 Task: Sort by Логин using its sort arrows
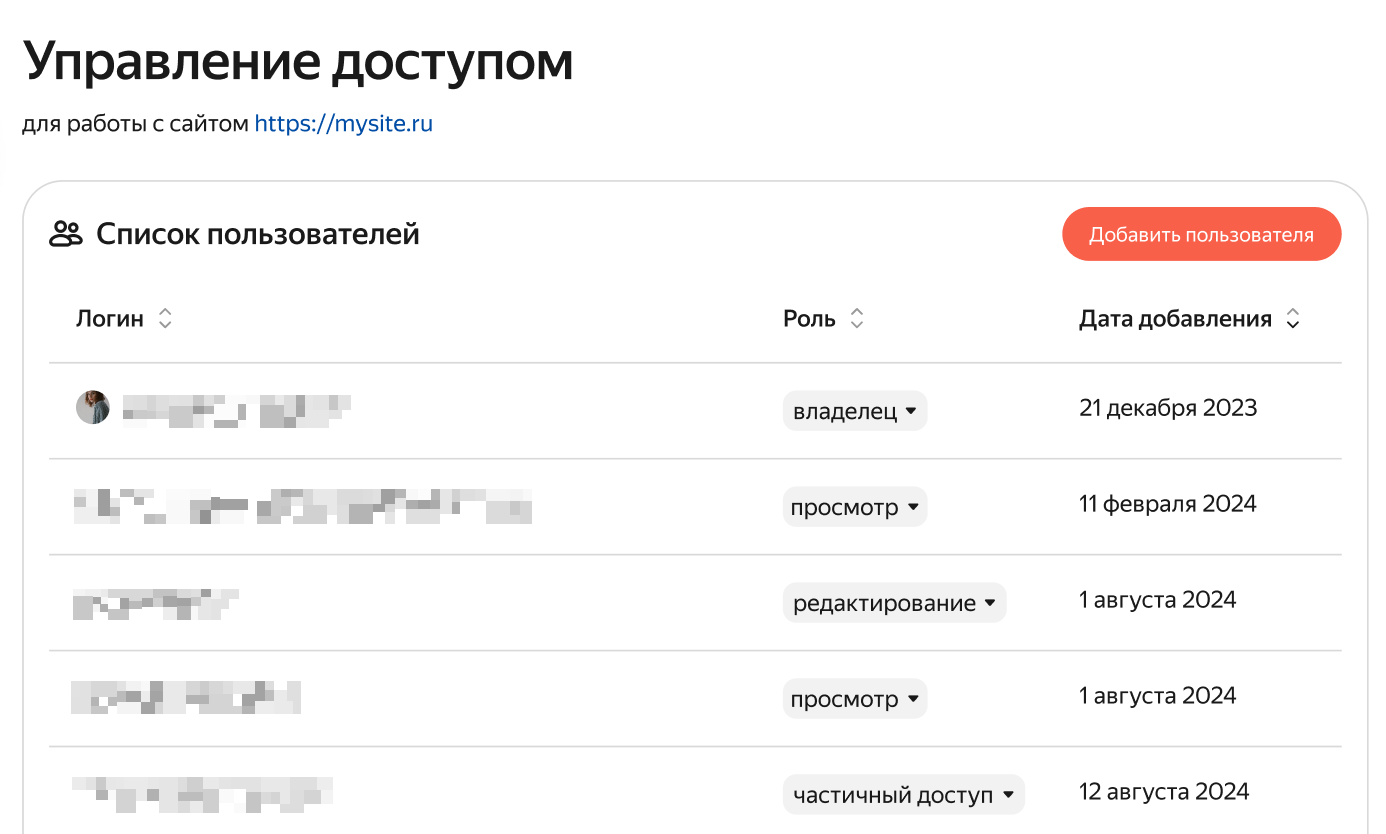[165, 319]
